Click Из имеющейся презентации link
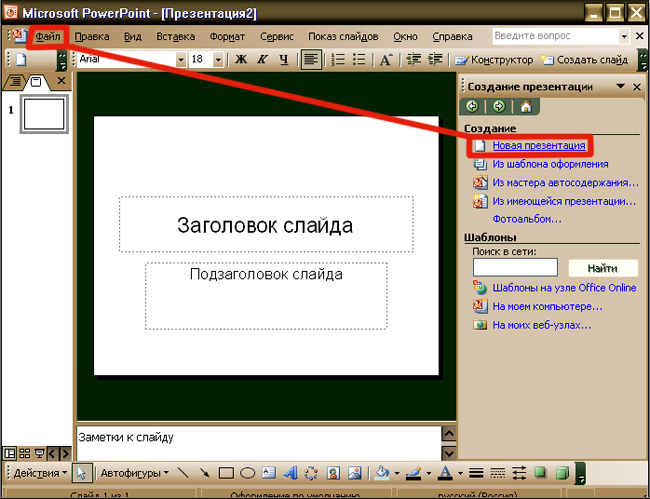This screenshot has height=499, width=650. point(564,201)
